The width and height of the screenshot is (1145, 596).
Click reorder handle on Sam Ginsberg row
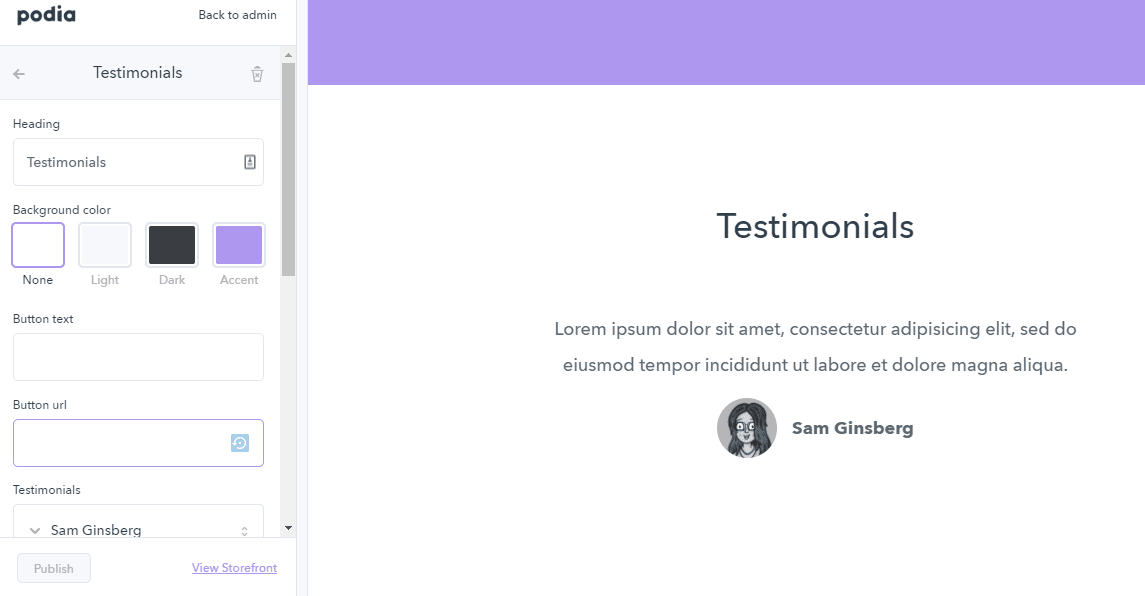[x=245, y=531]
